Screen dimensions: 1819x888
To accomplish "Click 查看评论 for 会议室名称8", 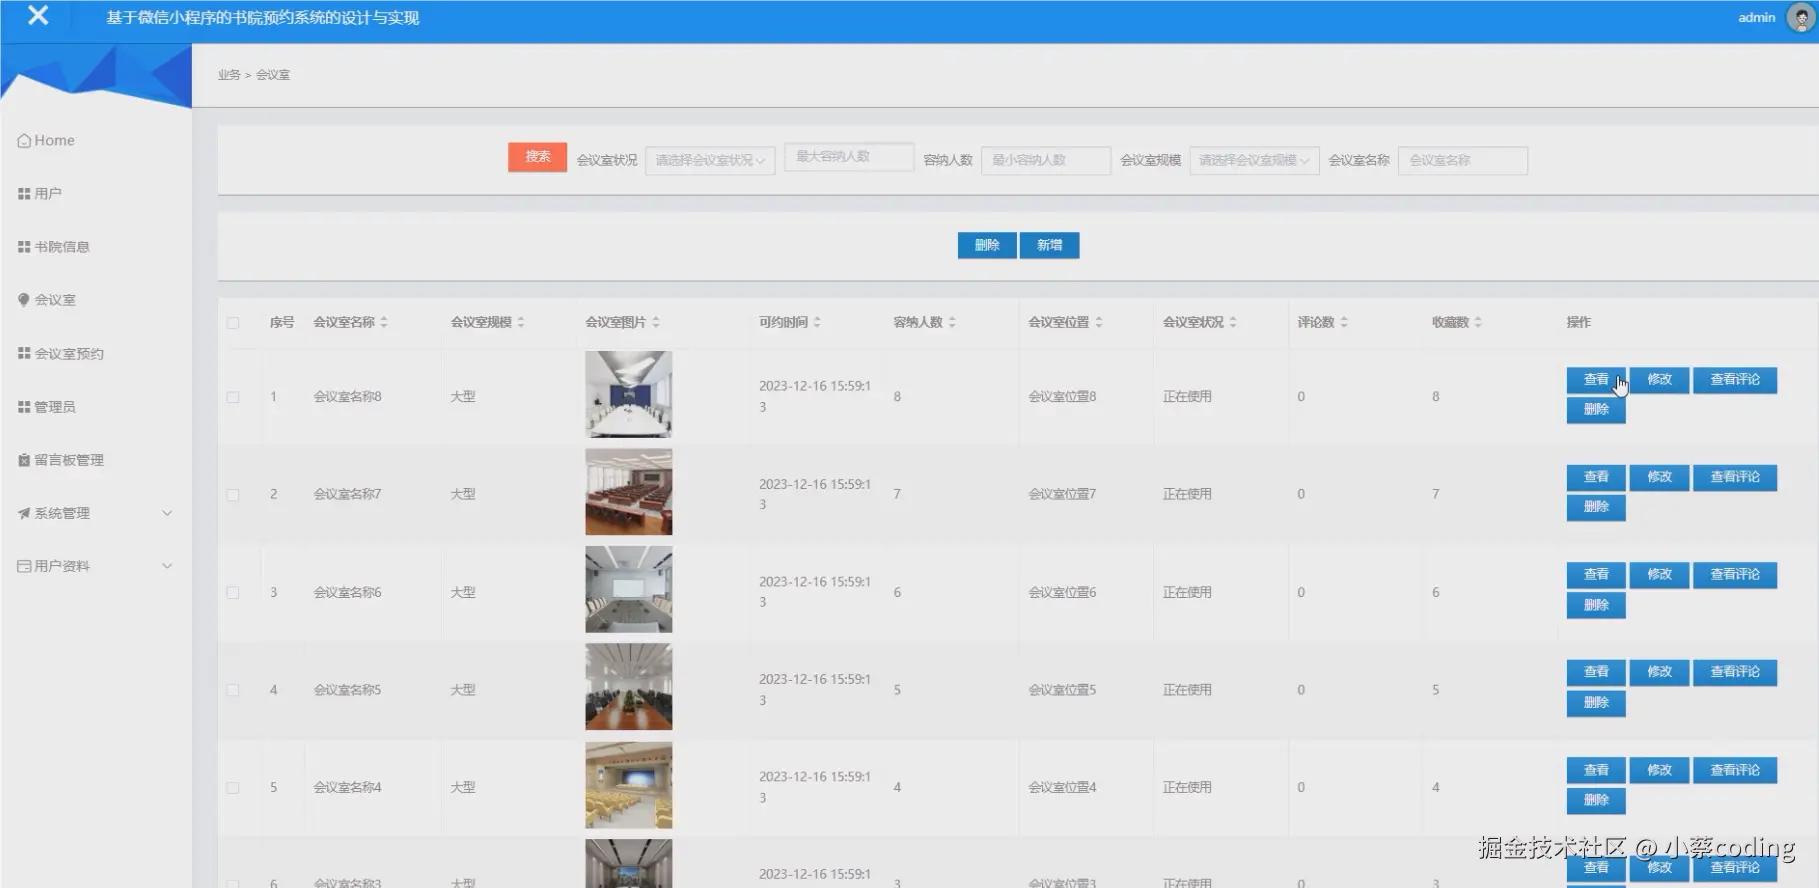I will [x=1735, y=380].
